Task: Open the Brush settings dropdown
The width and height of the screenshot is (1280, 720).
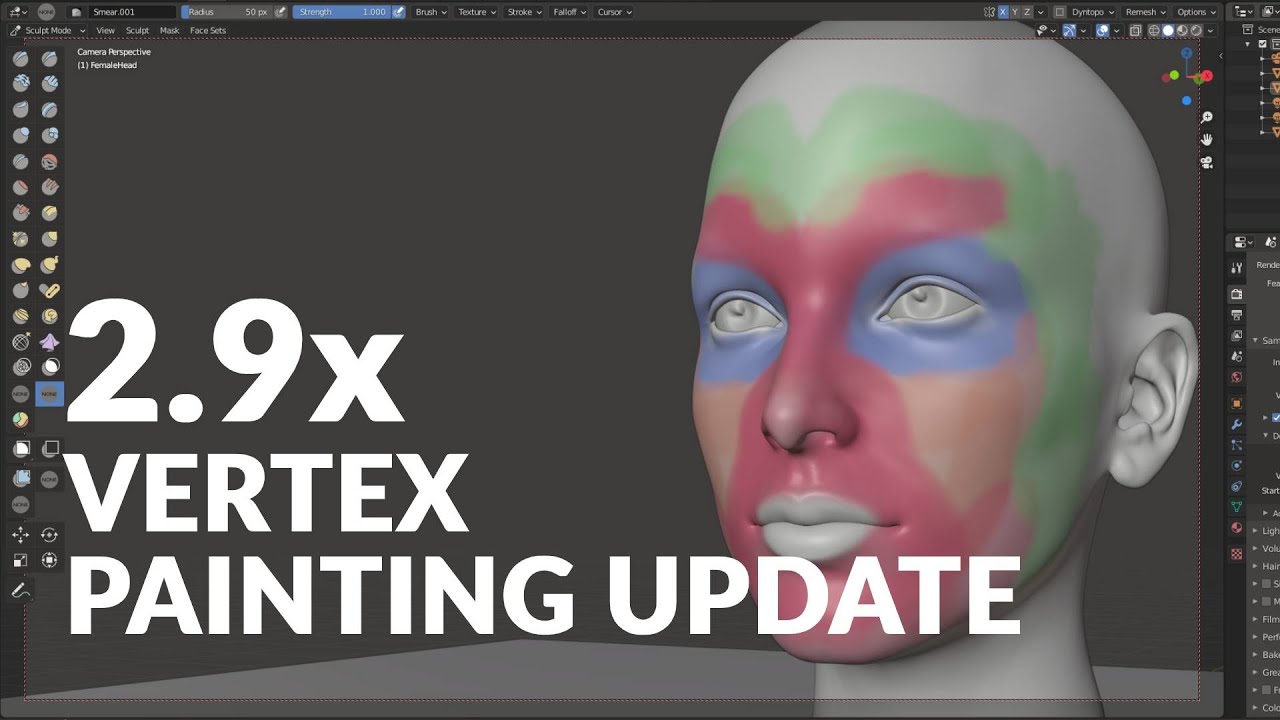Action: (x=430, y=12)
